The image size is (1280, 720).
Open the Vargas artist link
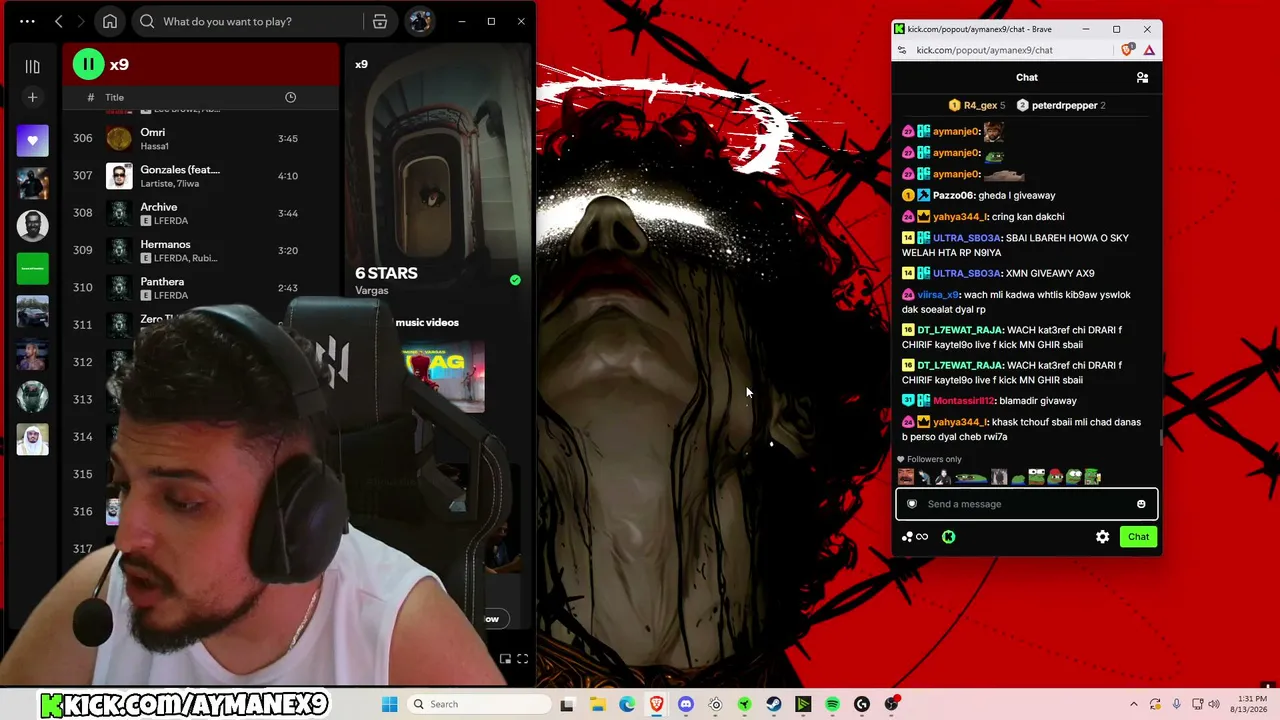[x=372, y=291]
